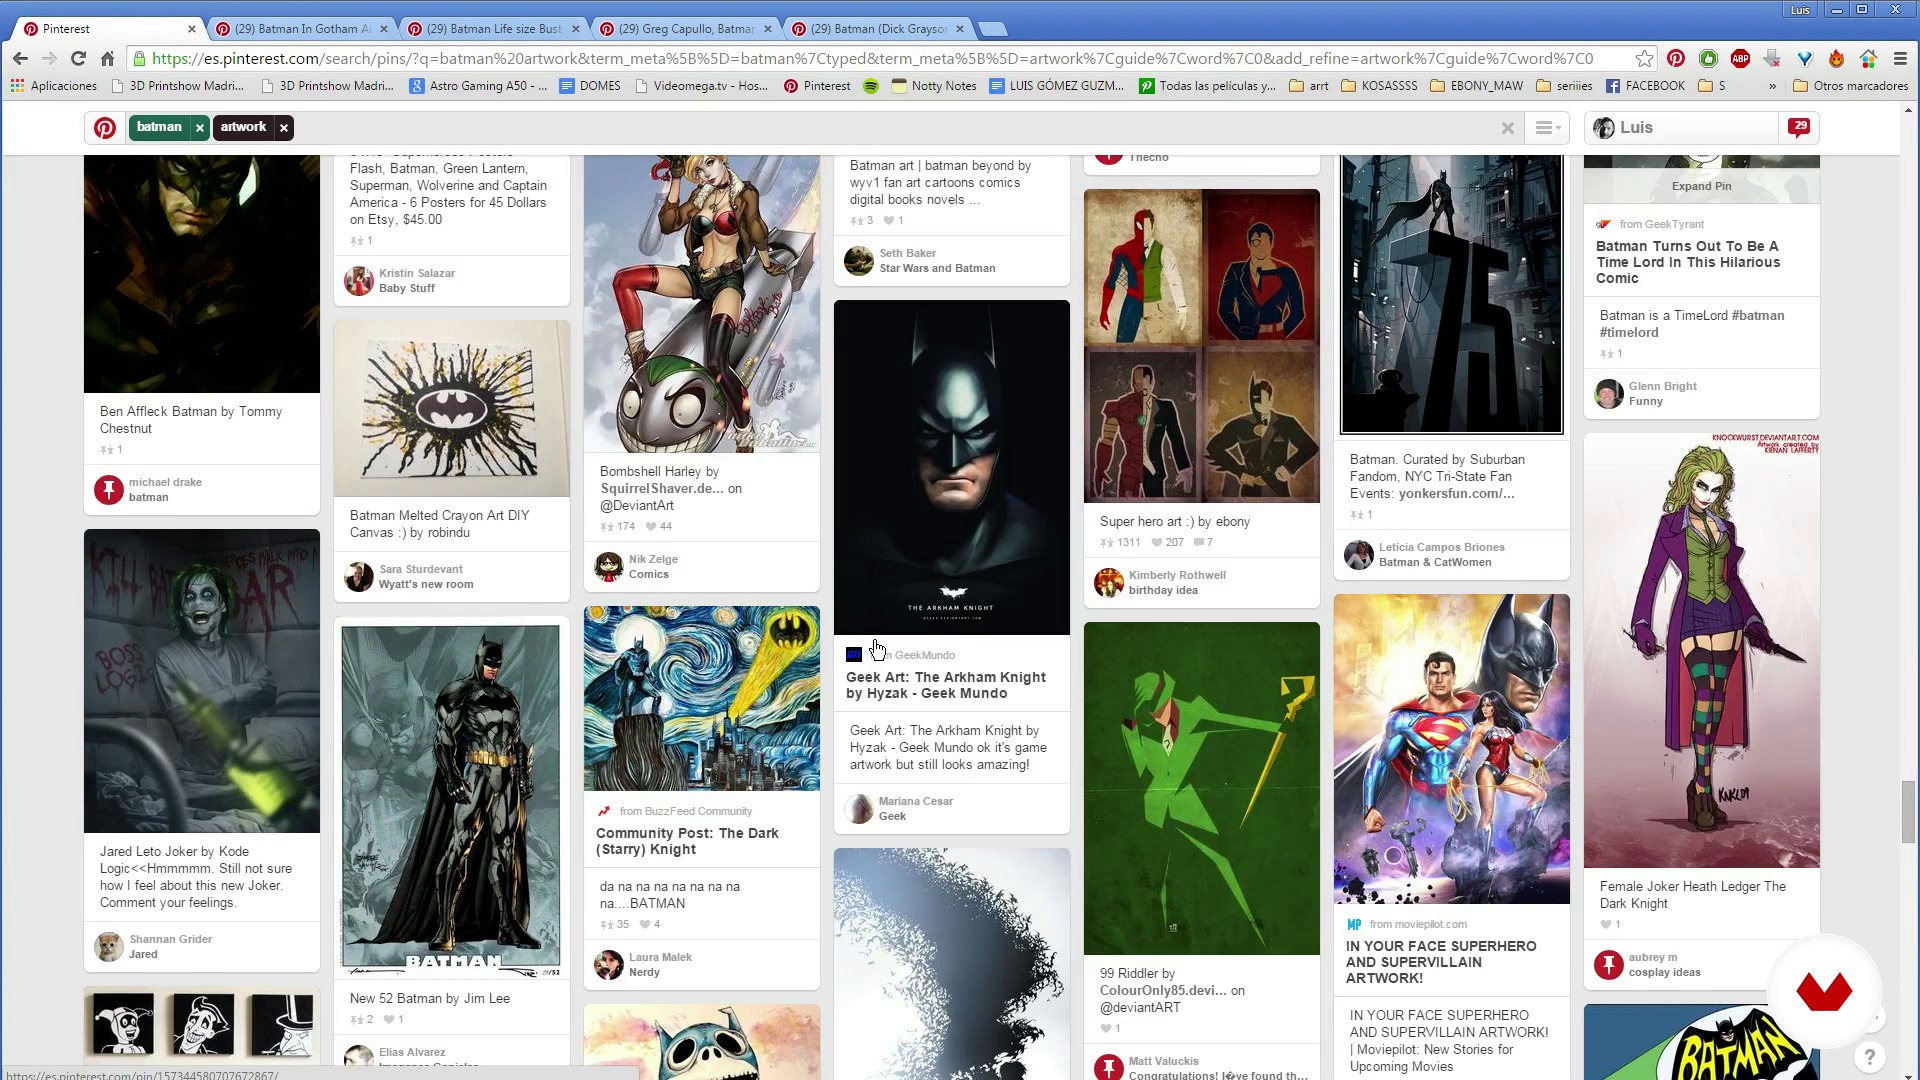Click 'Expand Pin' on the comic pin
1920x1080 pixels.
[1701, 186]
